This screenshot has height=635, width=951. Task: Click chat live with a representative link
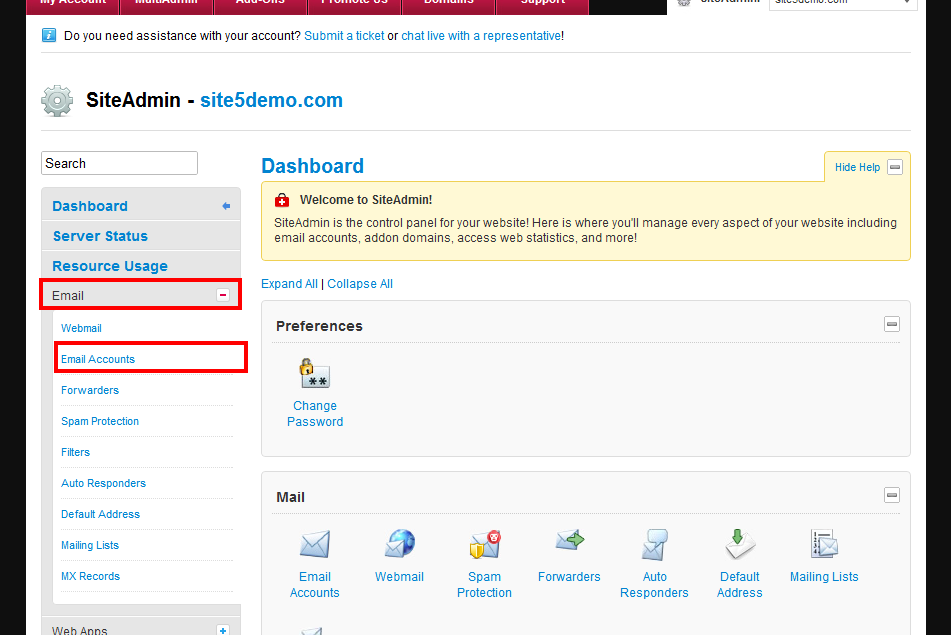tap(481, 36)
